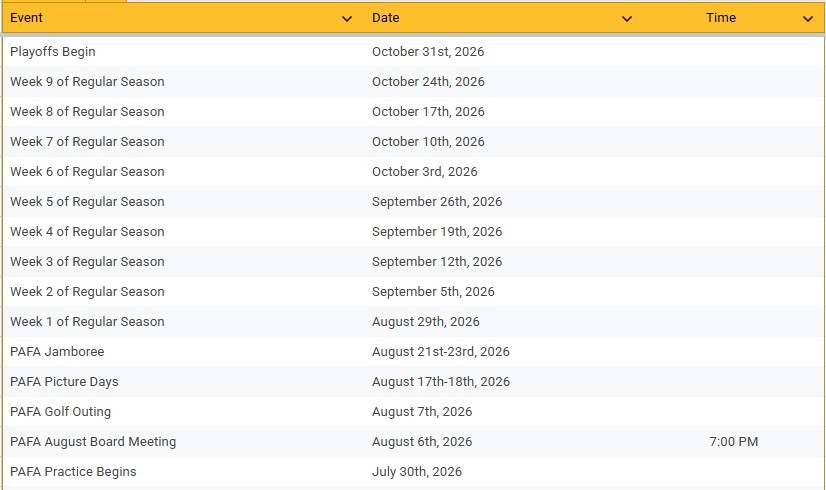Click the Week 9 of Regular Season entry
The width and height of the screenshot is (826, 490).
tap(87, 82)
